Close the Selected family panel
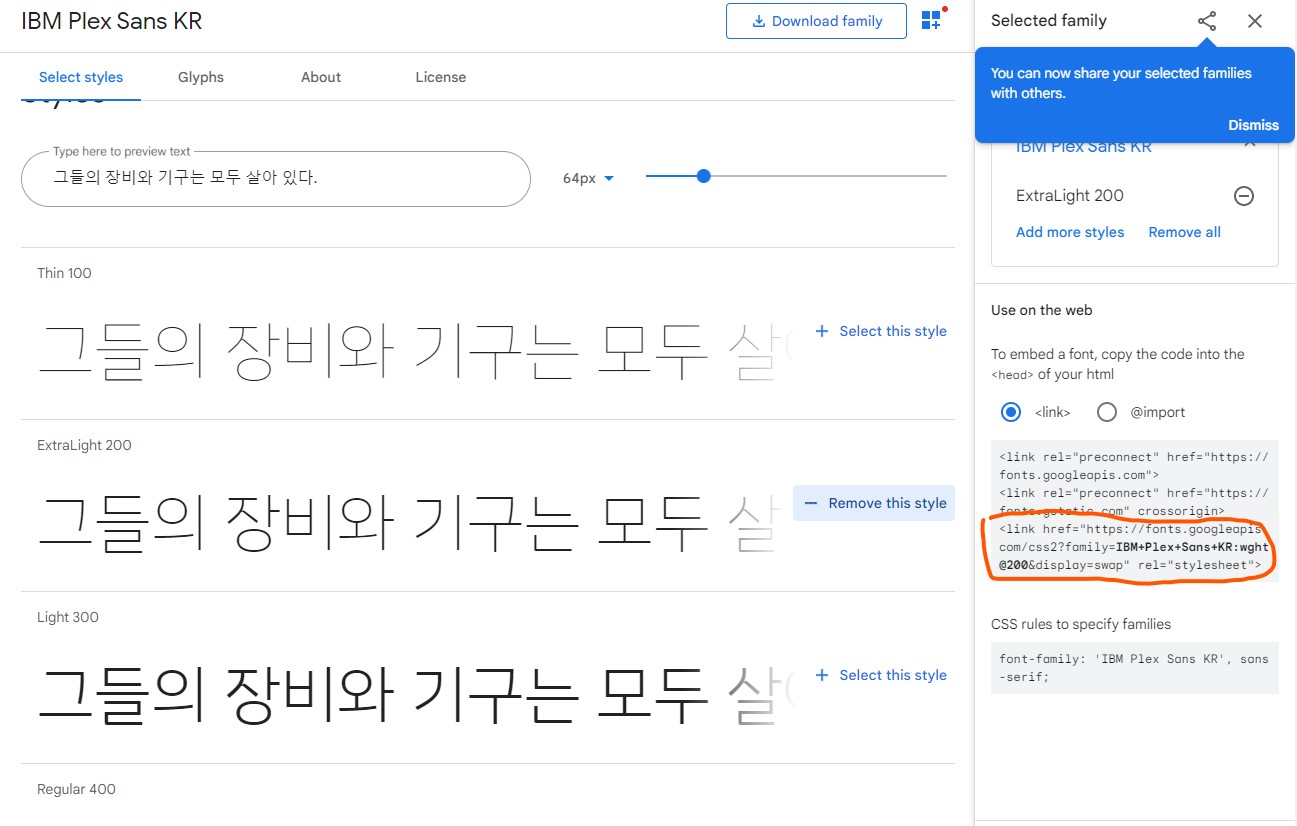 (x=1255, y=21)
